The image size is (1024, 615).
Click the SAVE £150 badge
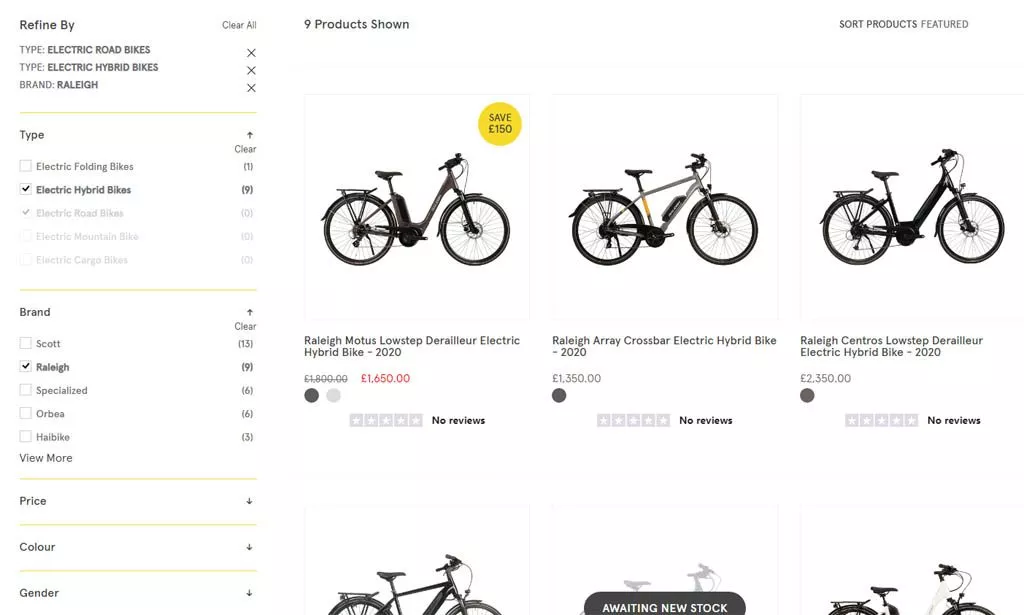point(500,124)
